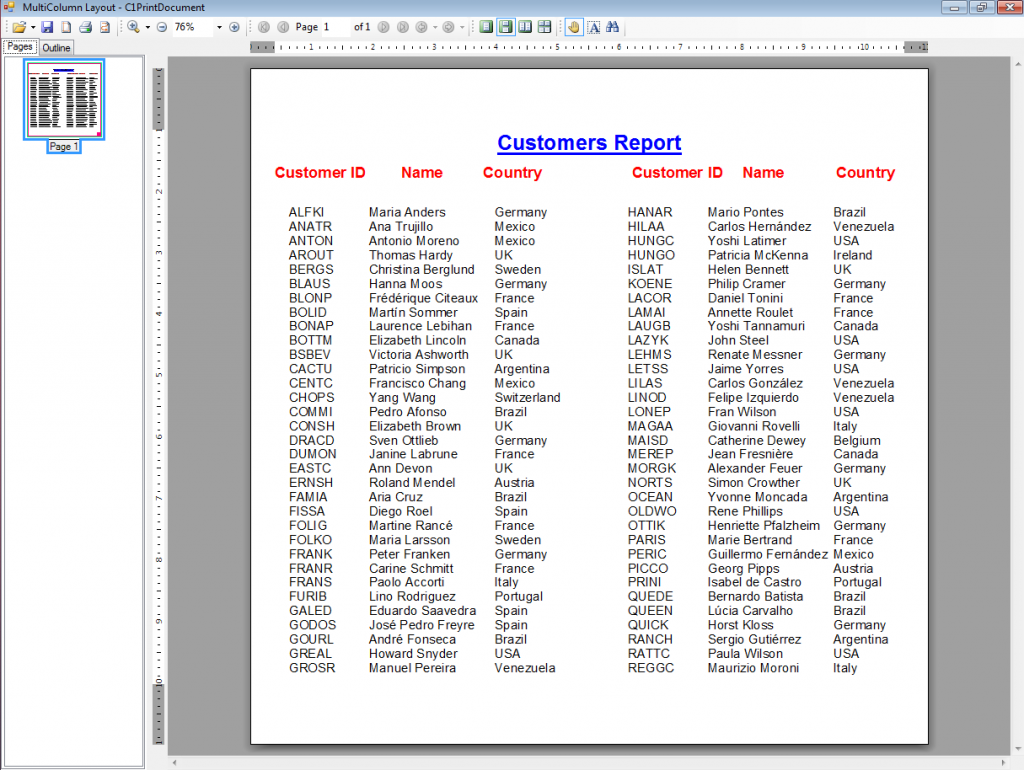Switch to facing pages view

525,27
